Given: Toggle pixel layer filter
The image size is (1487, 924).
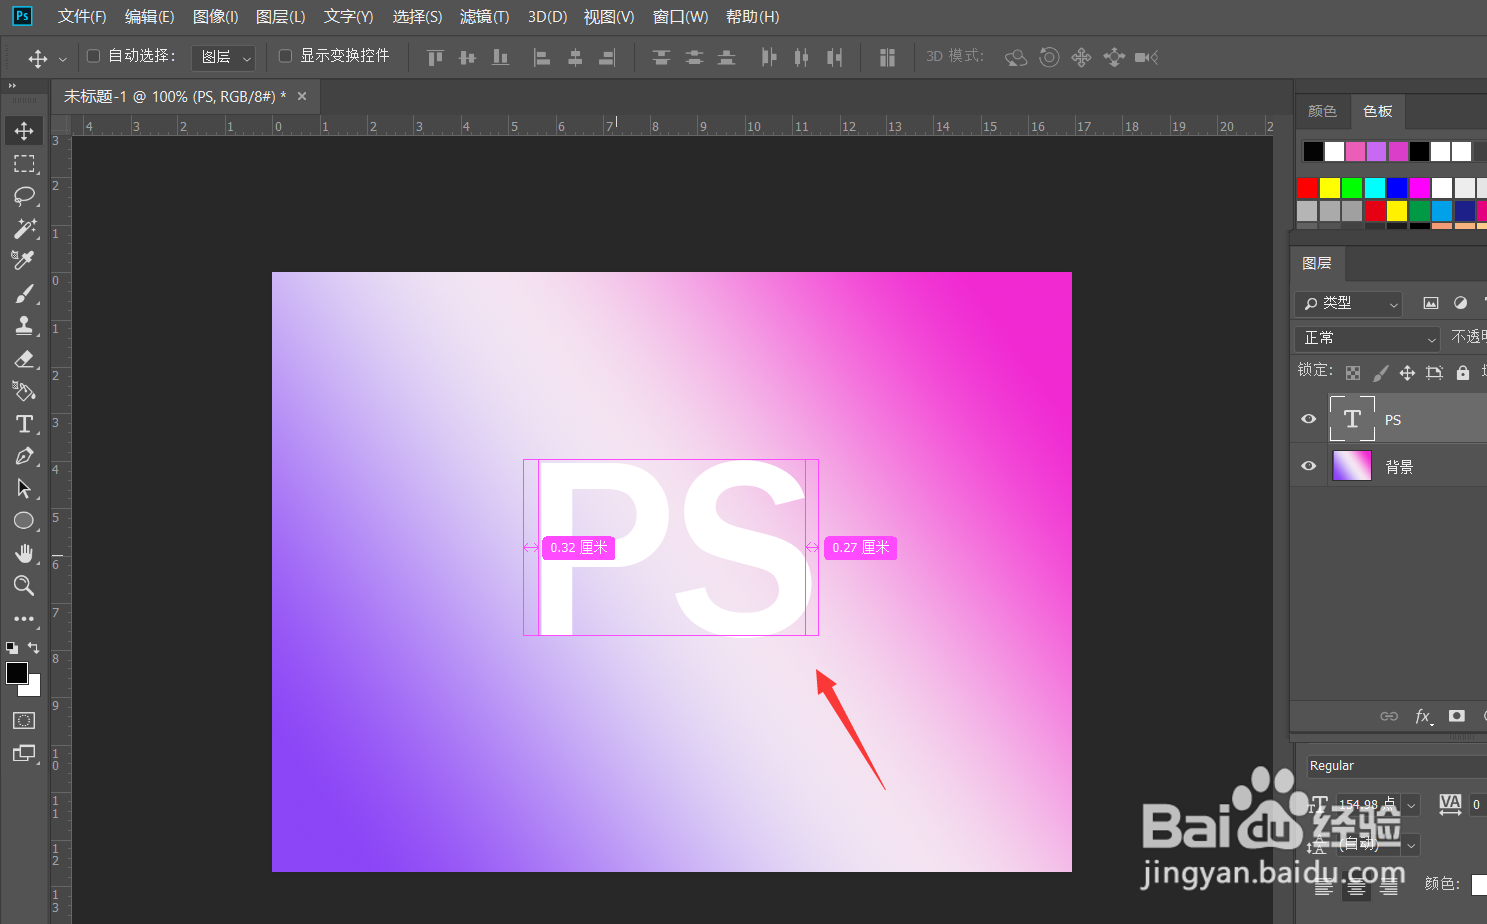Looking at the screenshot, I should click(x=1431, y=303).
